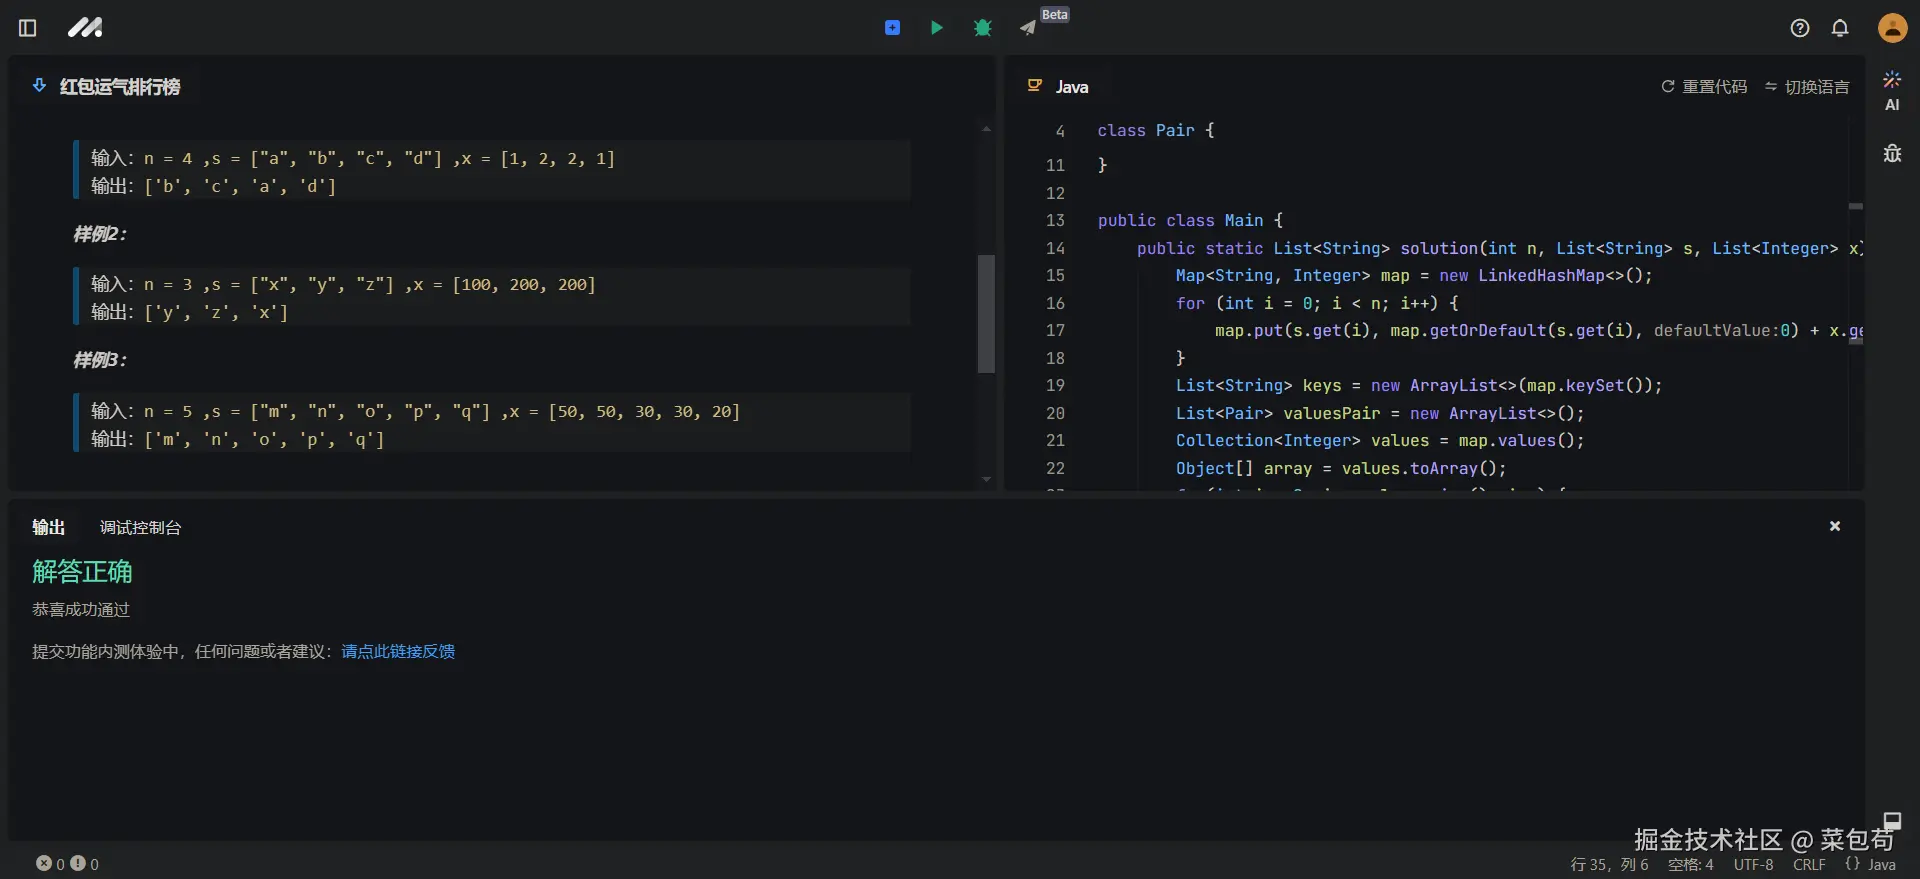Screen dimensions: 1920x879
Task: Close the output panel
Action: tap(1835, 526)
